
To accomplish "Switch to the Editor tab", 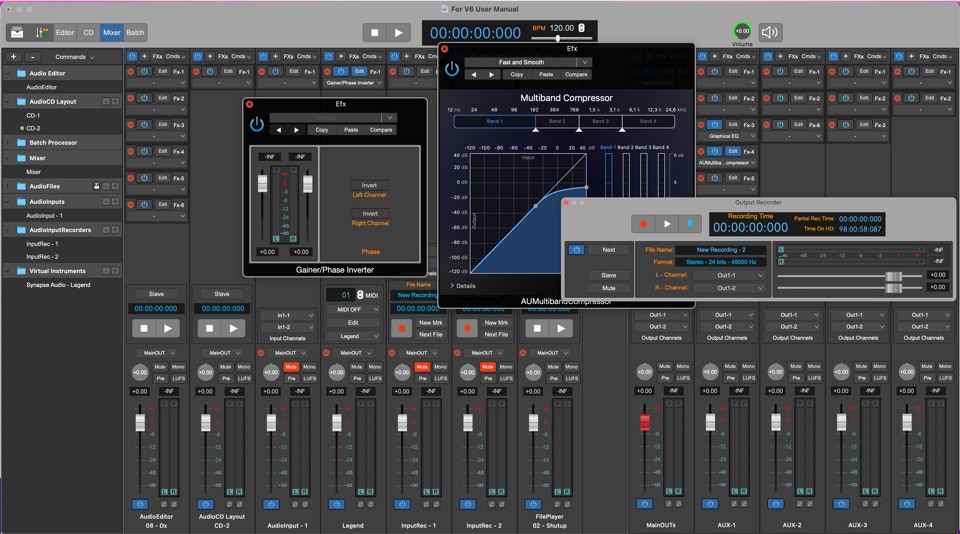I will pyautogui.click(x=65, y=32).
